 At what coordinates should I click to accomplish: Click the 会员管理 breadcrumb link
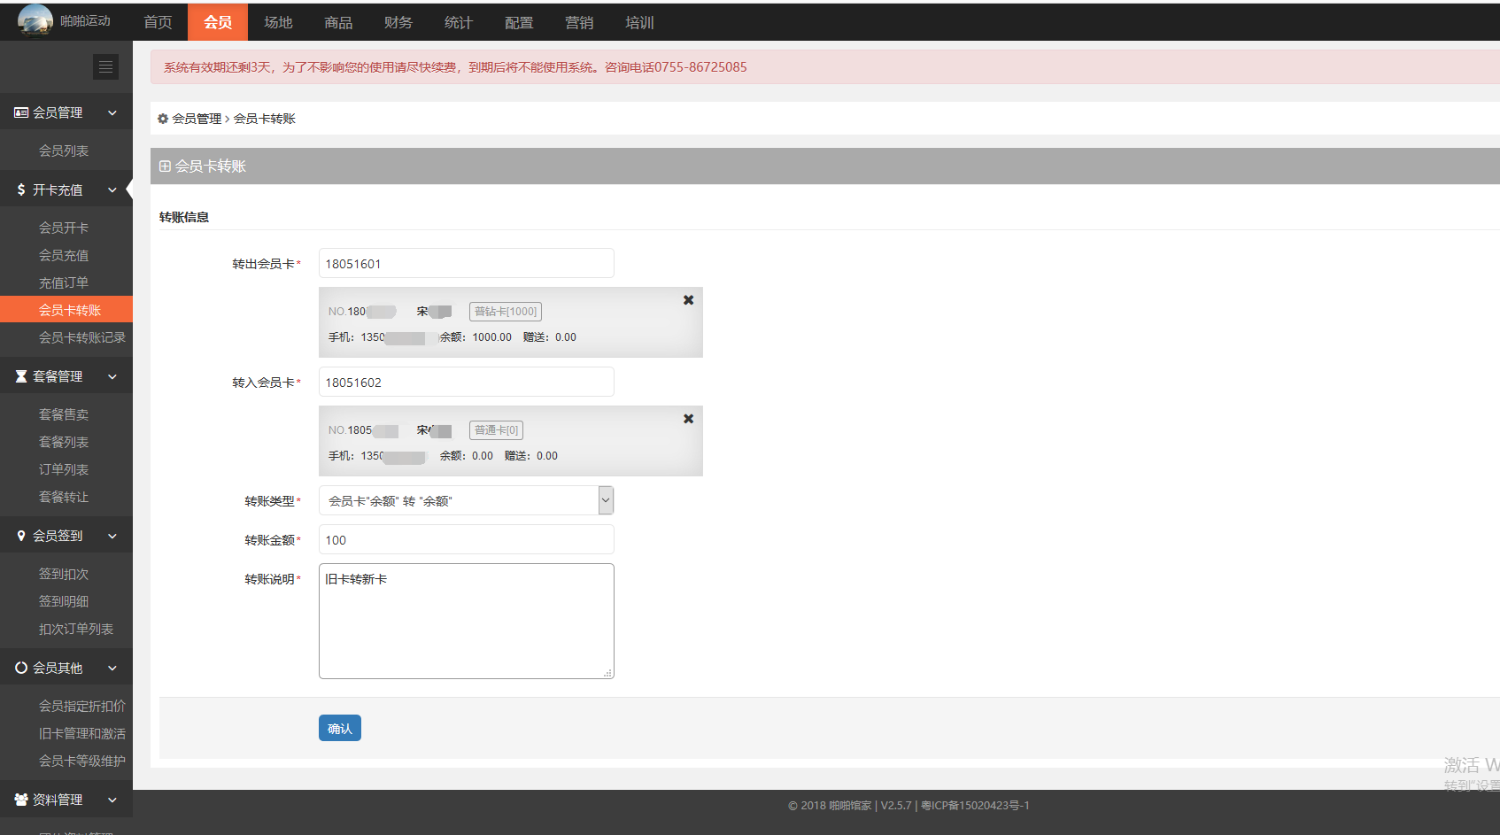(x=197, y=119)
